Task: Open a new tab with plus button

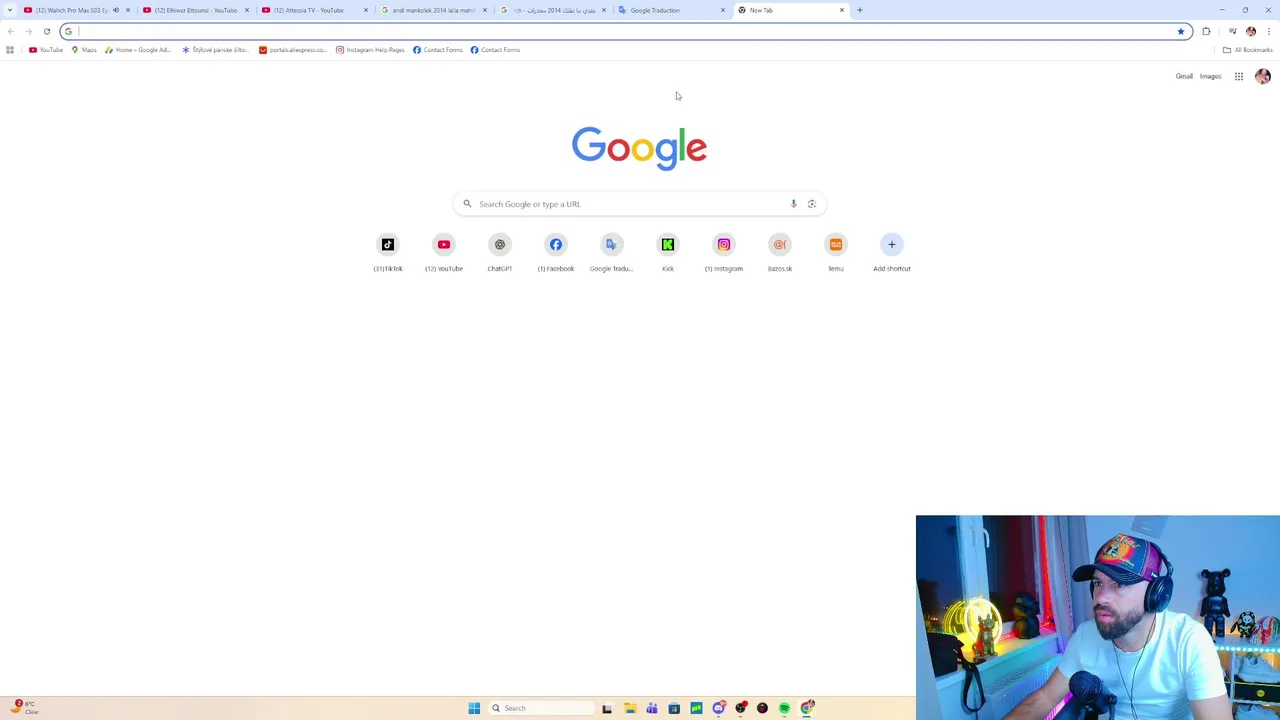Action: click(860, 10)
